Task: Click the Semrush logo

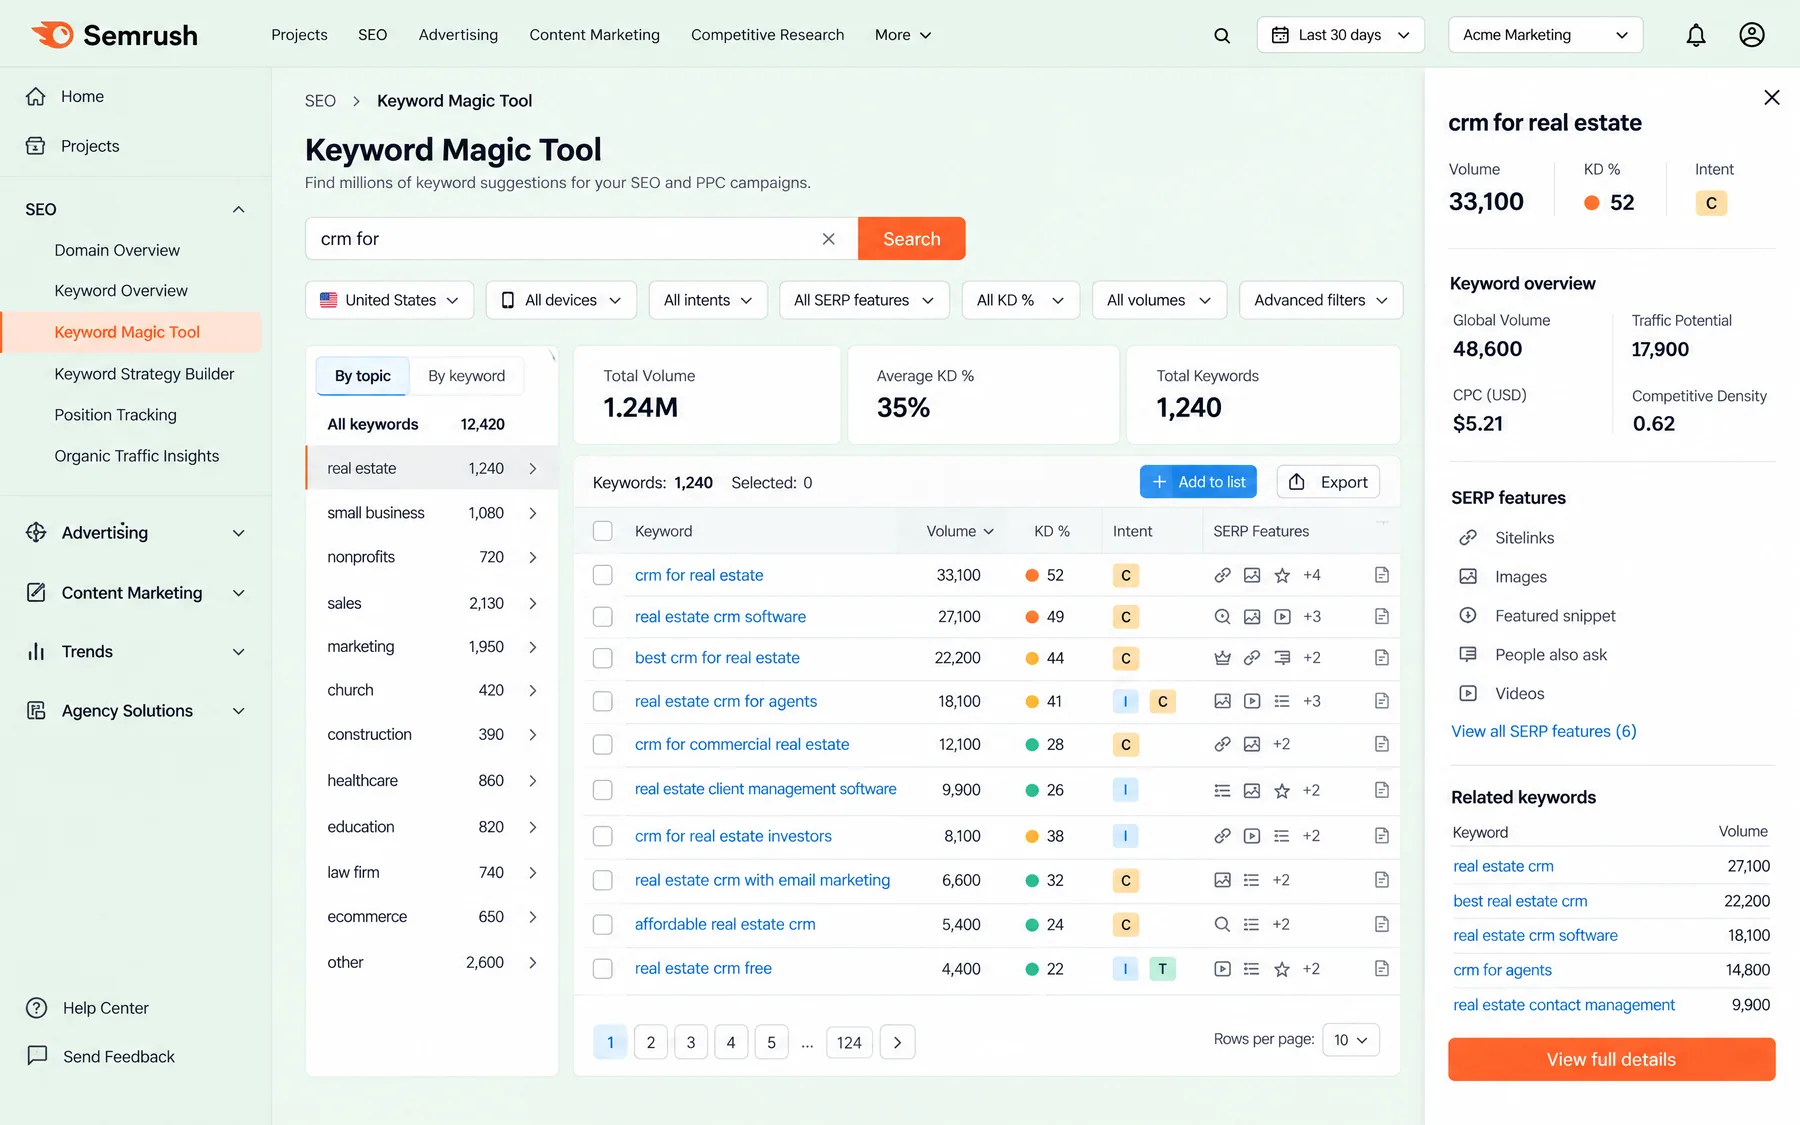Action: (114, 35)
